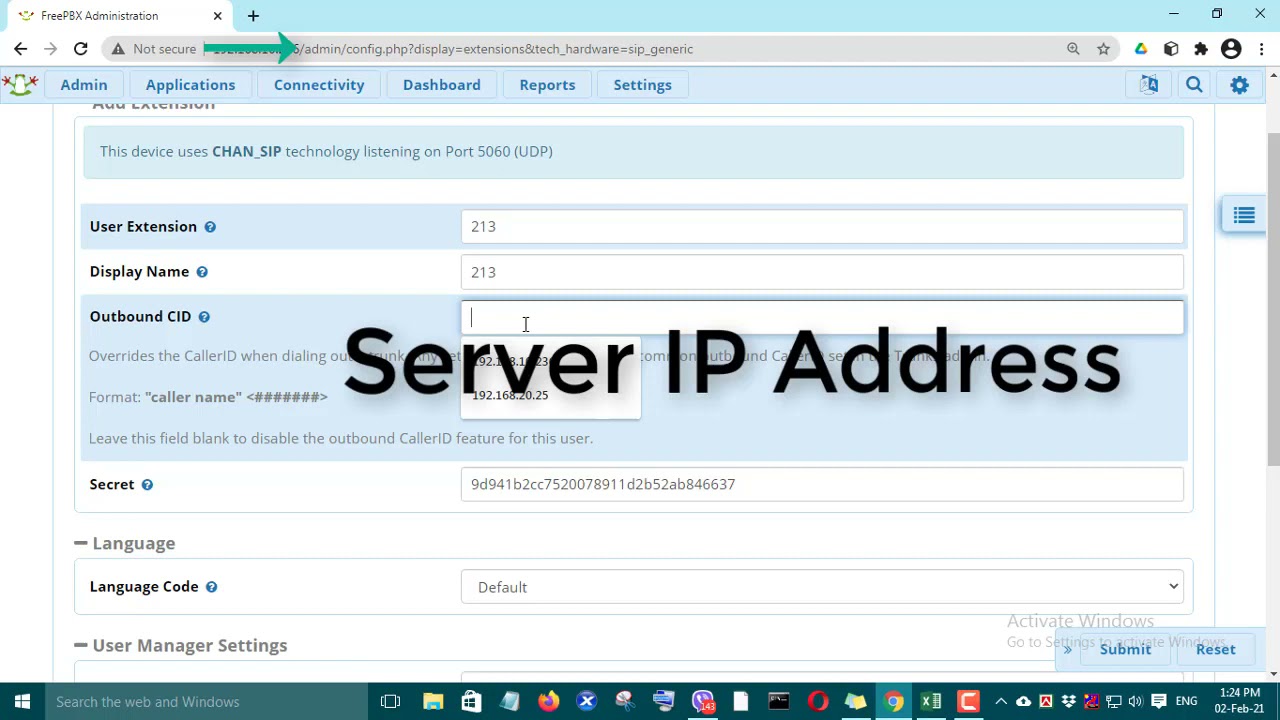Expand the double-arrow beside Submit
Screen dimensions: 1280x720
(1067, 650)
